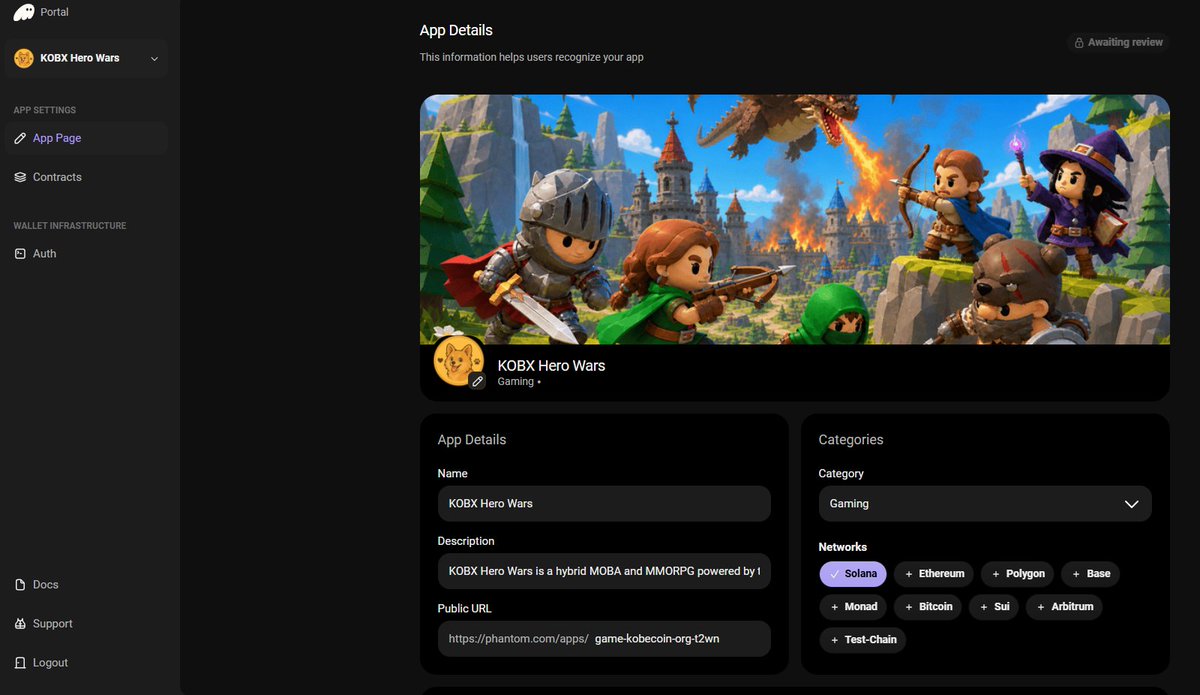Viewport: 1200px width, 695px height.
Task: Open the Category dropdown showing Gaming
Action: click(985, 504)
